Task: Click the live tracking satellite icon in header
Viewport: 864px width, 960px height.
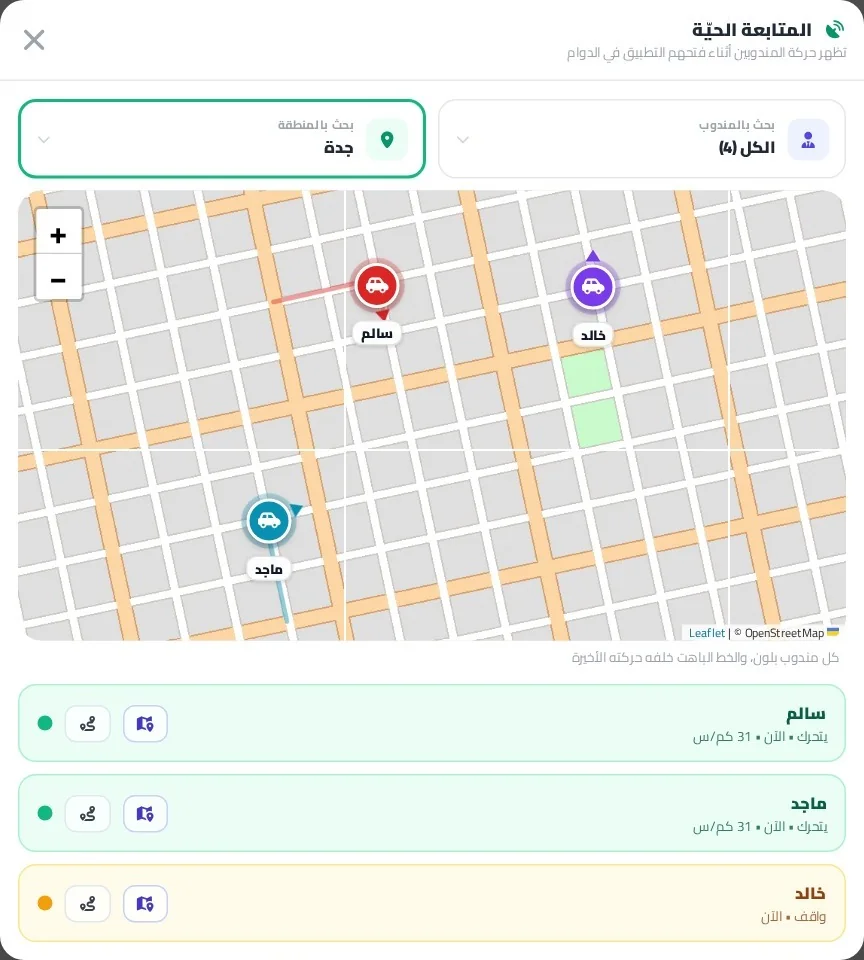Action: (x=835, y=29)
